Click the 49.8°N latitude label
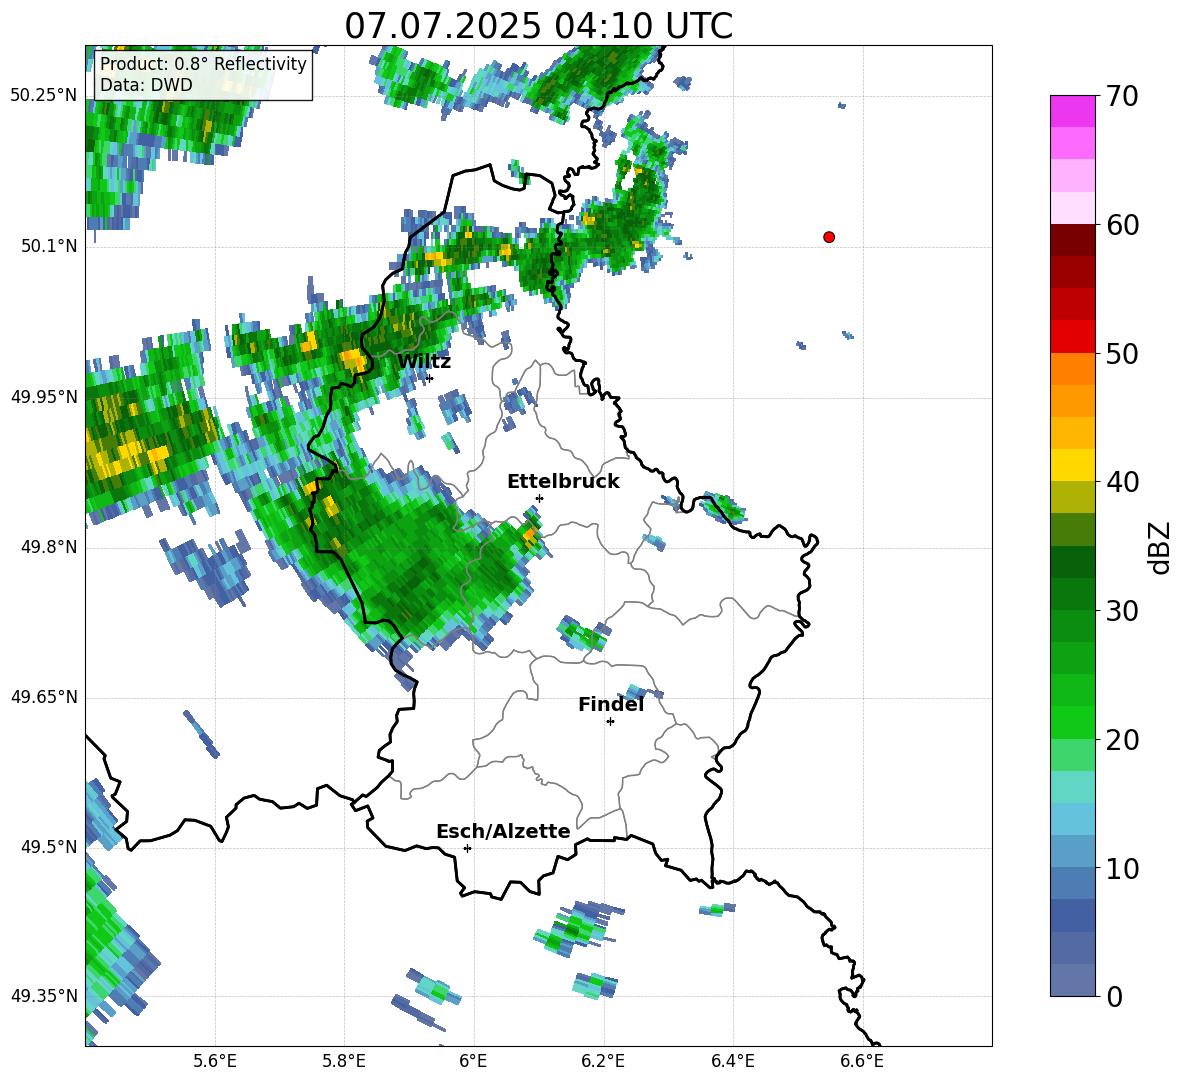Image resolution: width=1184 pixels, height=1081 pixels. (48, 547)
